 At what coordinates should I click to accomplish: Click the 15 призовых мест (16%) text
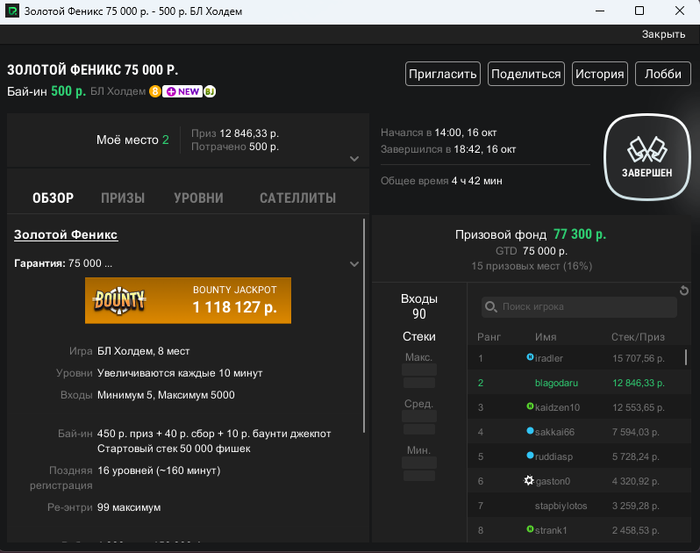point(532,266)
